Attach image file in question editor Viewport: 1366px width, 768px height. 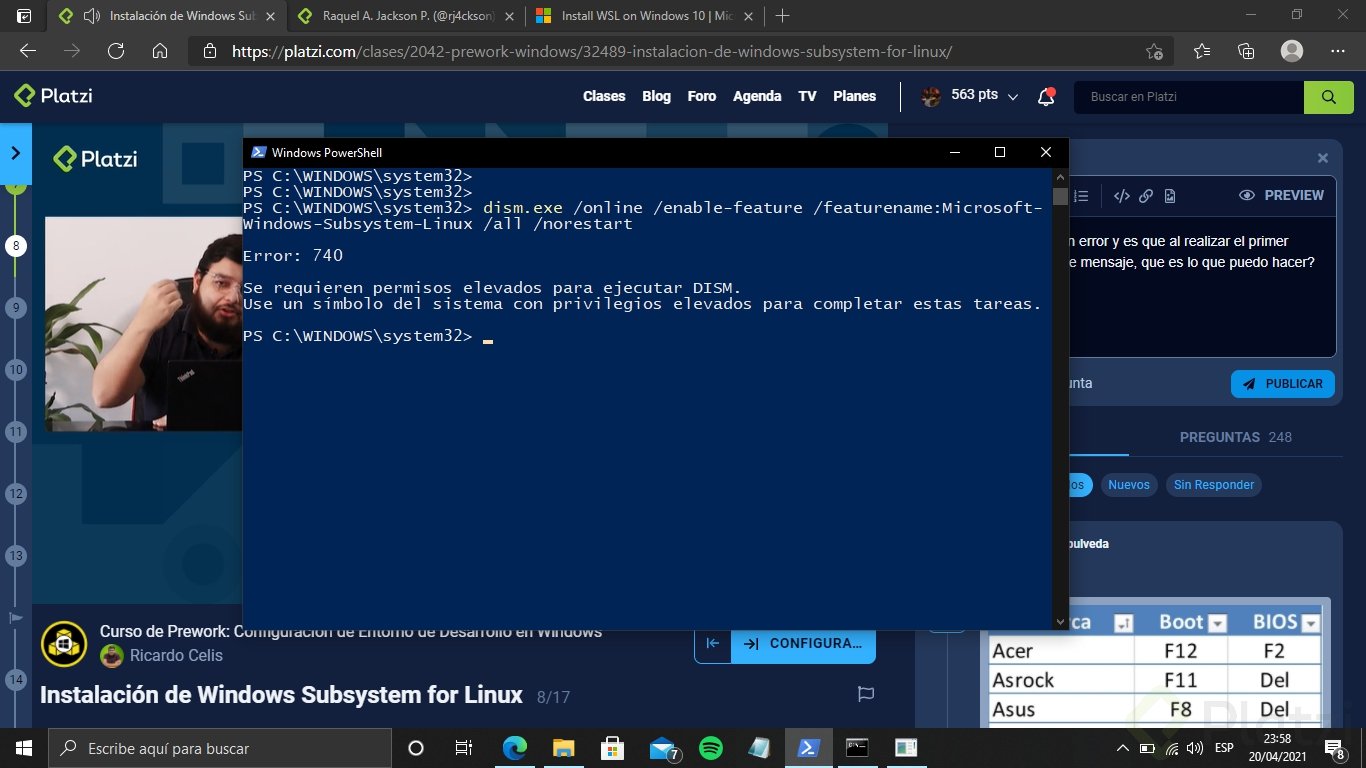pyautogui.click(x=1170, y=196)
